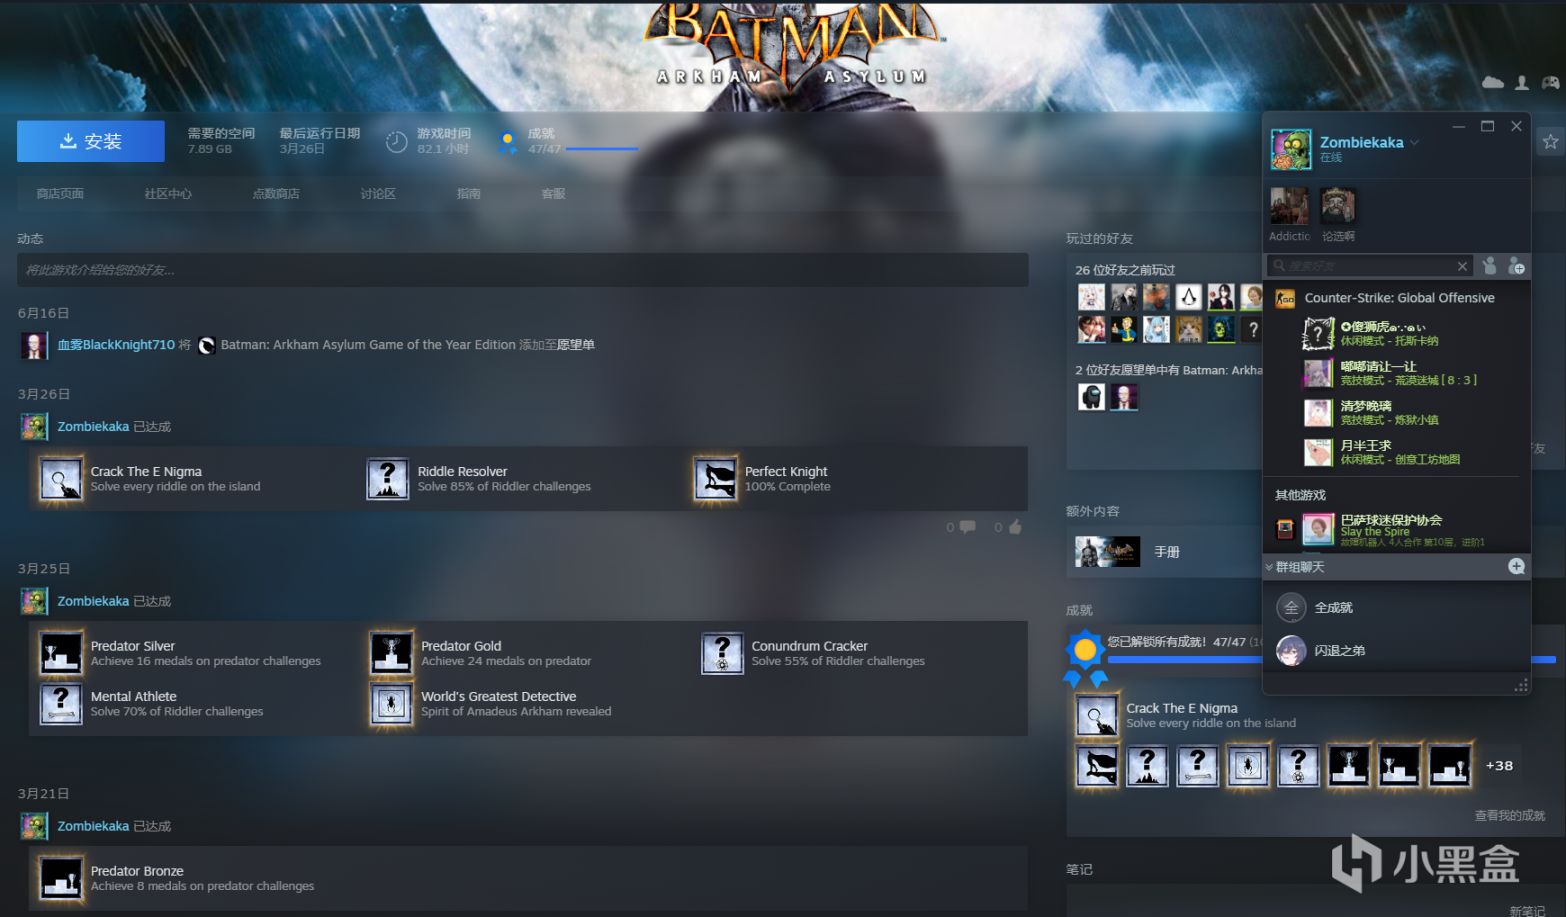The width and height of the screenshot is (1566, 917).
Task: Click the achievements panel progress bar
Action: [x=1331, y=660]
